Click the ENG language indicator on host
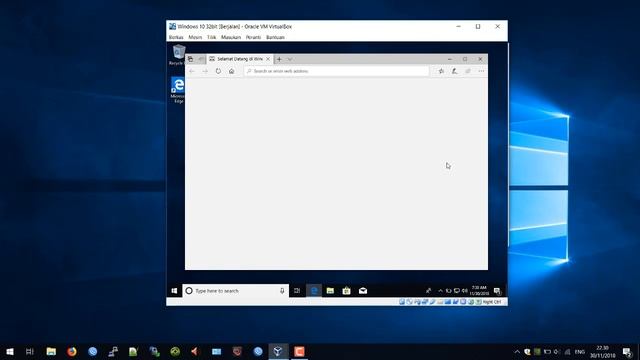 pos(580,351)
